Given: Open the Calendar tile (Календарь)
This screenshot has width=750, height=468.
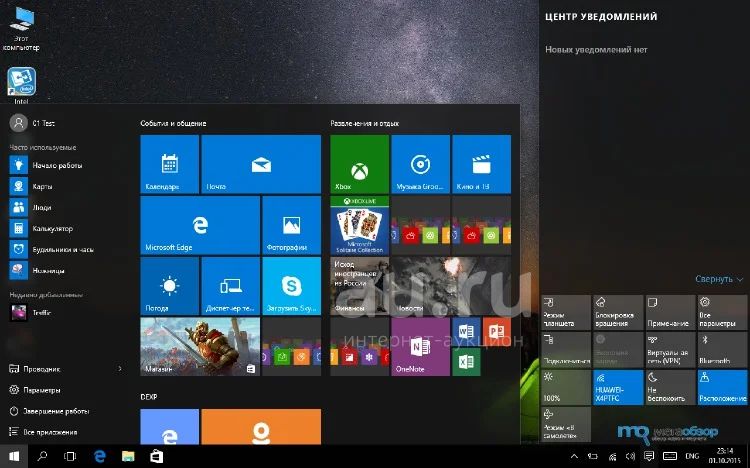Looking at the screenshot, I should pyautogui.click(x=169, y=164).
